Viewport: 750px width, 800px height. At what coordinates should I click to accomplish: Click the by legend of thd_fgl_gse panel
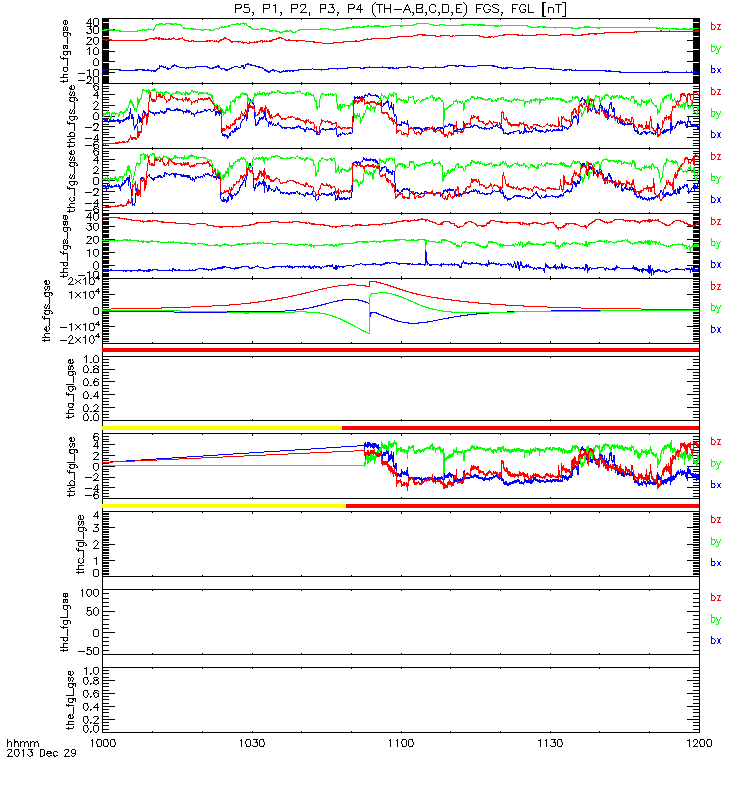coord(716,619)
